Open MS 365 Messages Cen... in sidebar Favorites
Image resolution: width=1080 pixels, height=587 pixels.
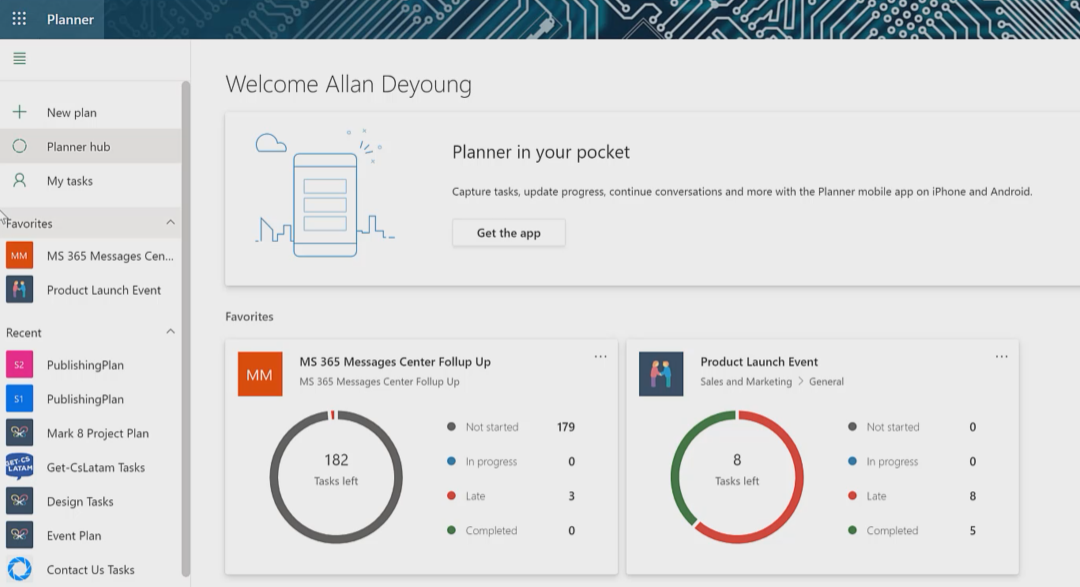tap(91, 256)
